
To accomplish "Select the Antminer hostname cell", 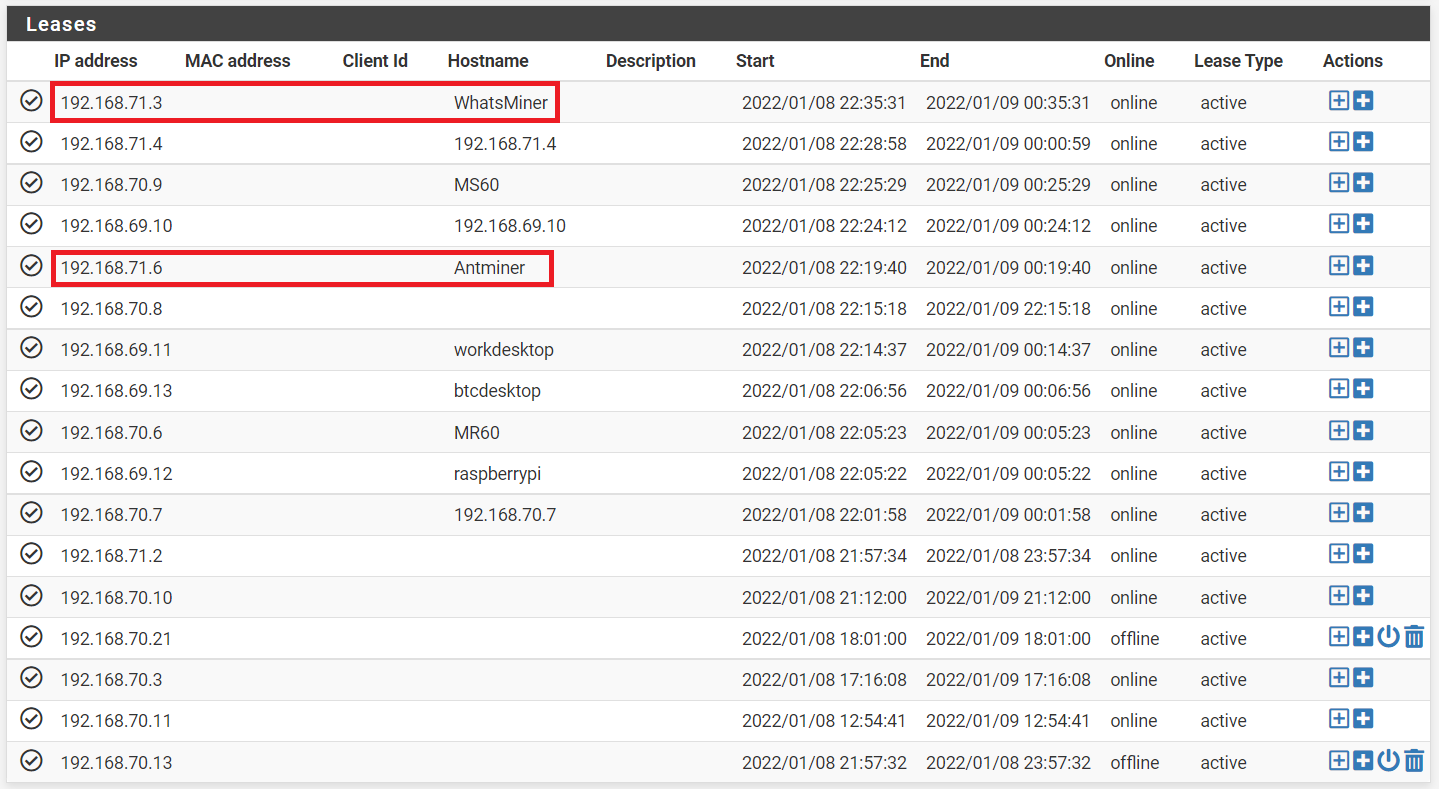I will (489, 267).
